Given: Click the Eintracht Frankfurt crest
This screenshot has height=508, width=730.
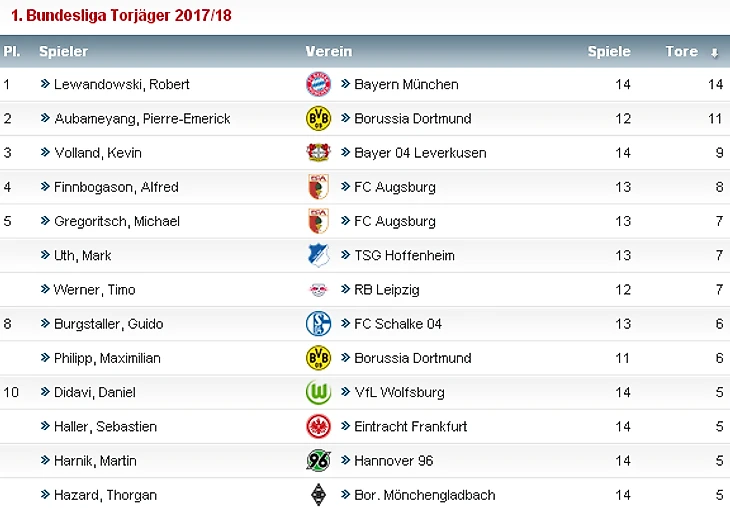Looking at the screenshot, I should click(318, 427).
